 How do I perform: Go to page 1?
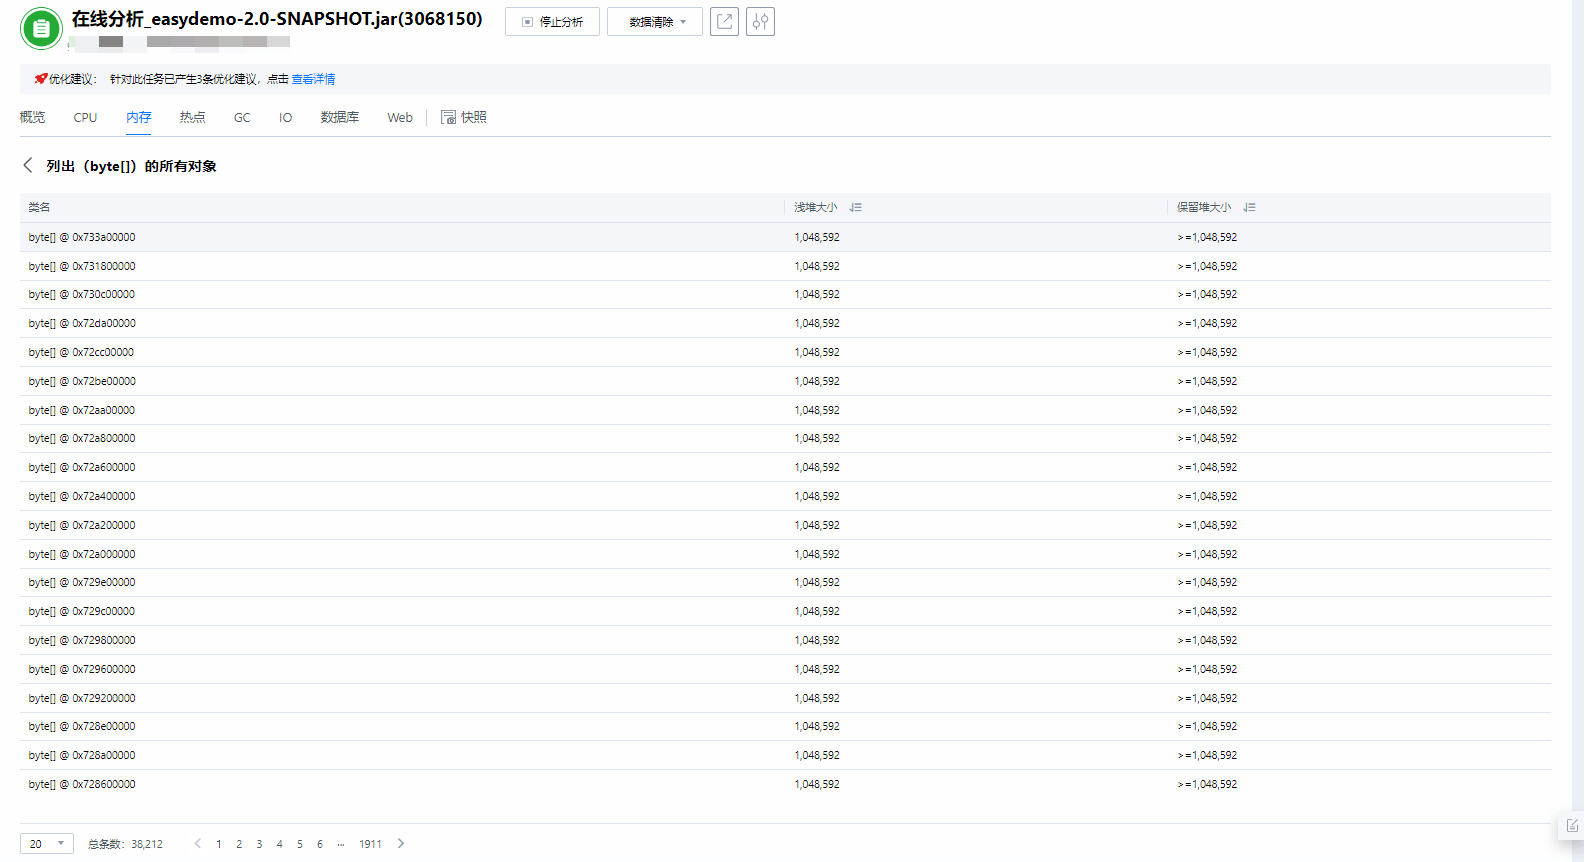point(219,844)
